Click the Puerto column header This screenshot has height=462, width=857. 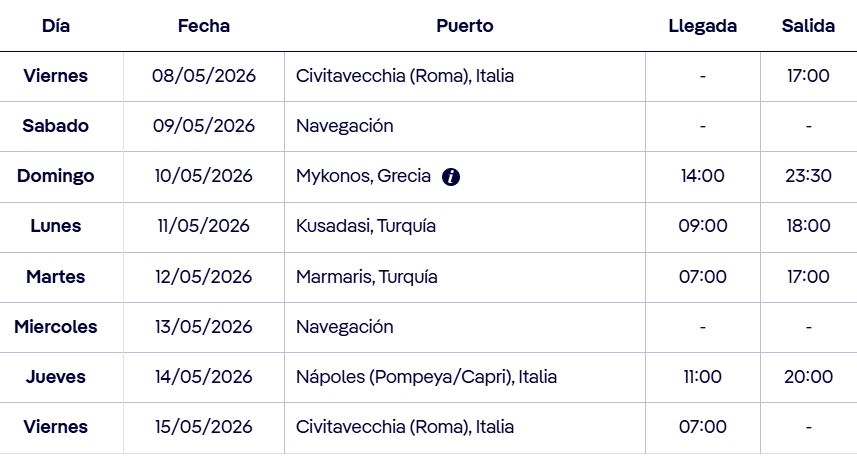coord(465,26)
